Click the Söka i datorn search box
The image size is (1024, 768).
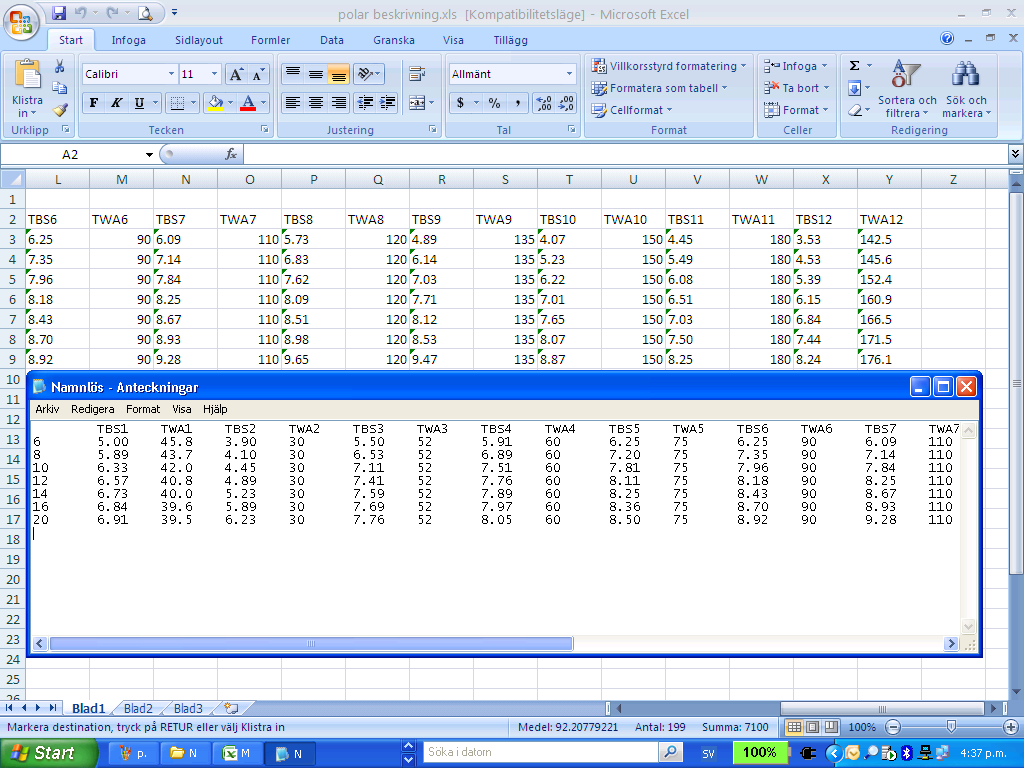(539, 752)
